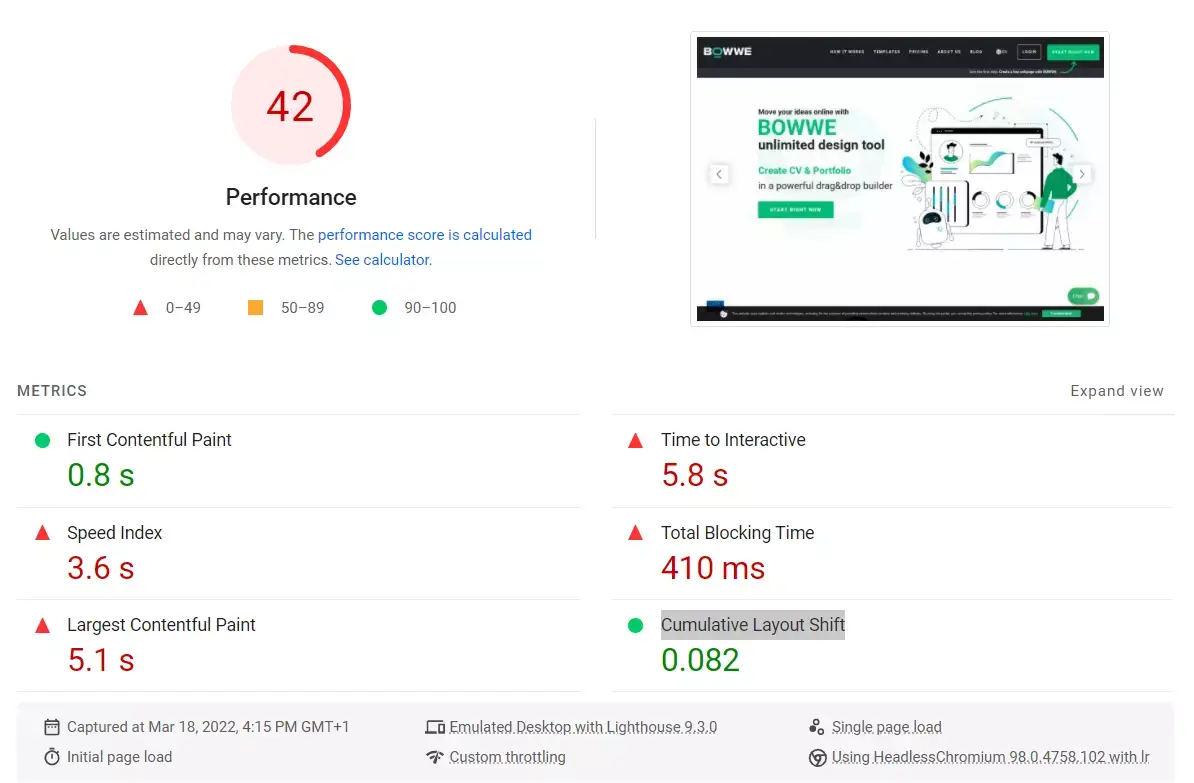Click the METRICS section heading
The width and height of the screenshot is (1194, 783).
coord(52,391)
